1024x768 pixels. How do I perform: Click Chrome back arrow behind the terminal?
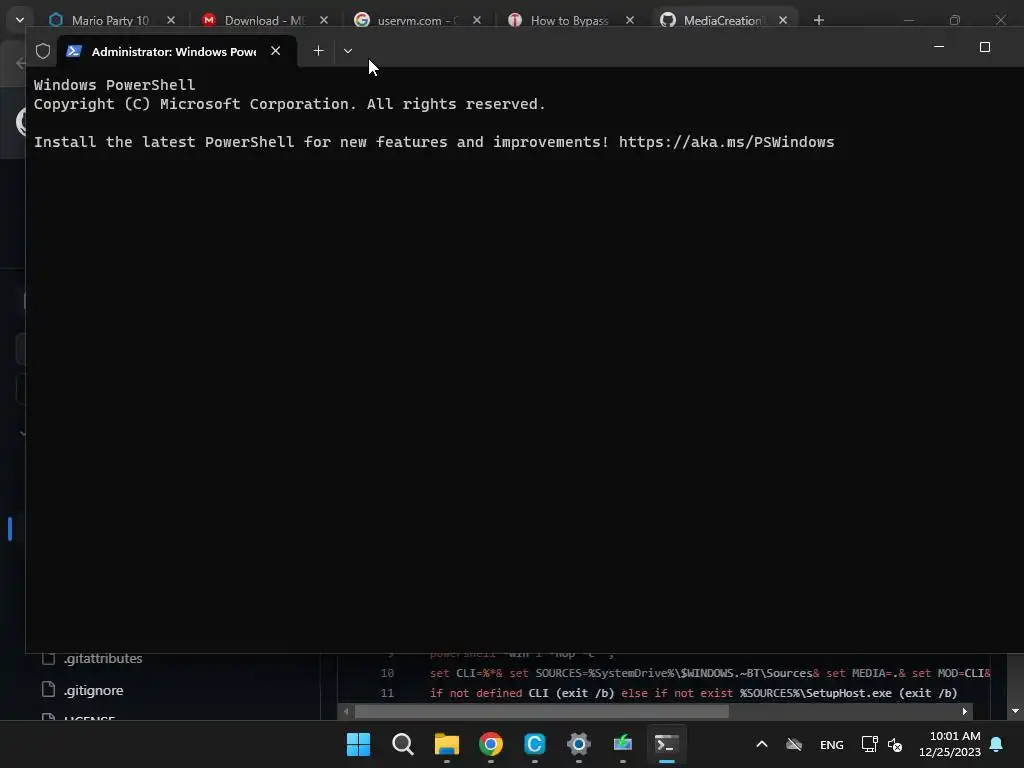click(x=20, y=63)
